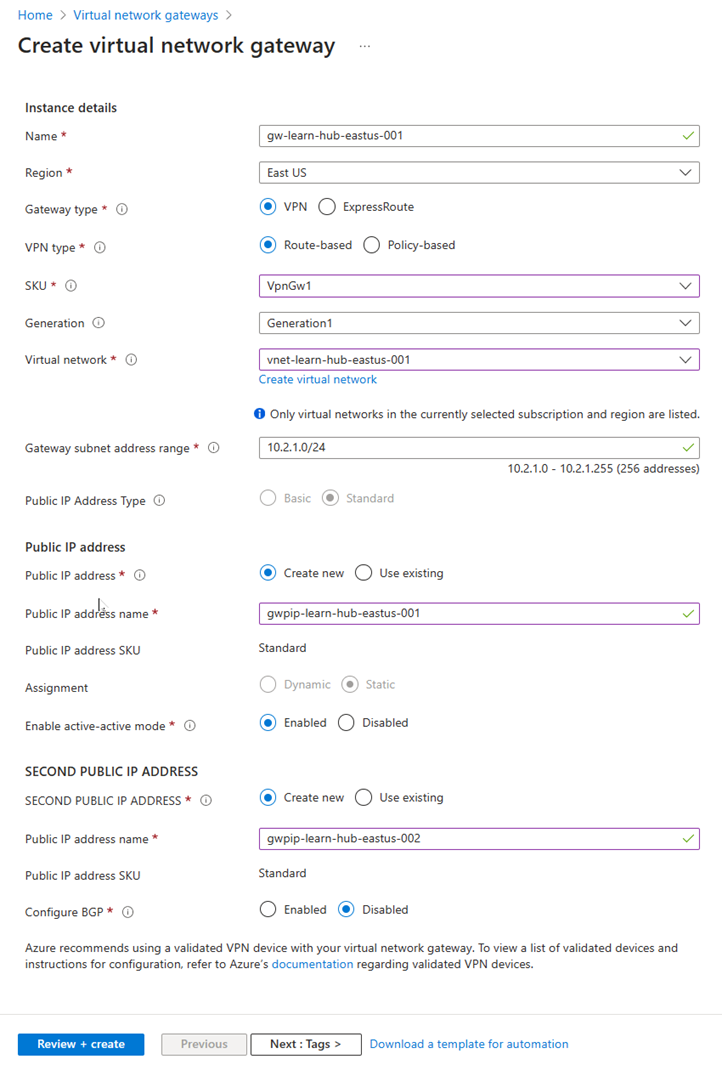This screenshot has width=722, height=1065.
Task: Click the Configure BGP info icon
Action: (128, 912)
